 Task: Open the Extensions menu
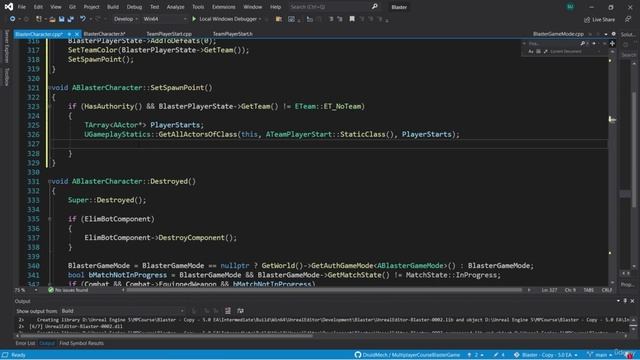pyautogui.click(x=224, y=7)
